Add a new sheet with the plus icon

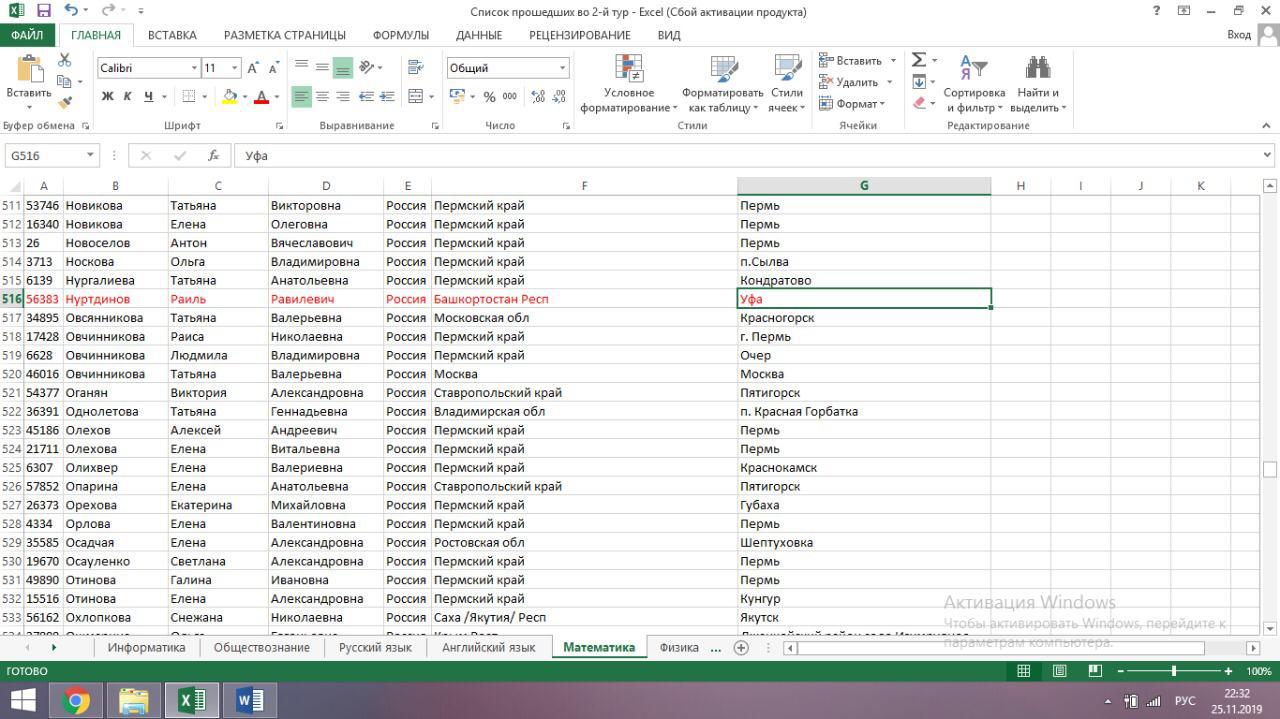[741, 648]
